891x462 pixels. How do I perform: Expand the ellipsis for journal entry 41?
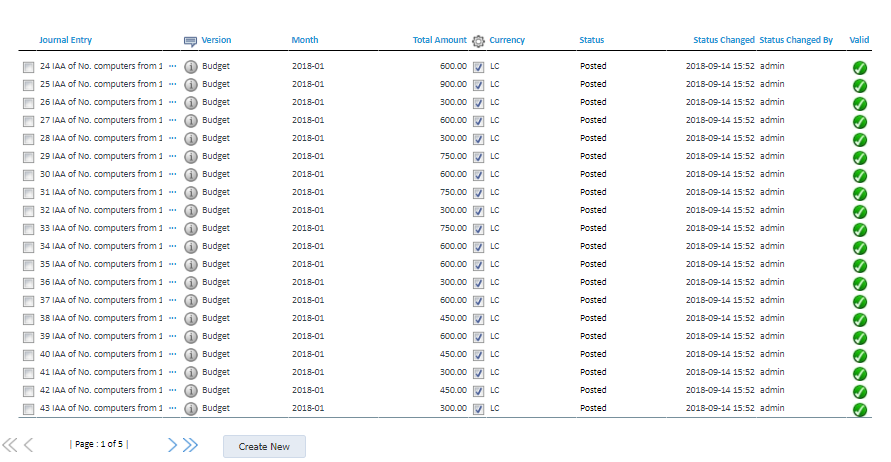click(172, 372)
